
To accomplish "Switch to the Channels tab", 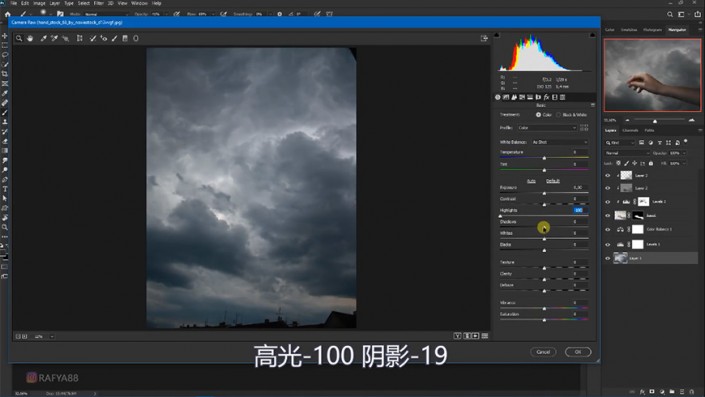I will (x=630, y=130).
